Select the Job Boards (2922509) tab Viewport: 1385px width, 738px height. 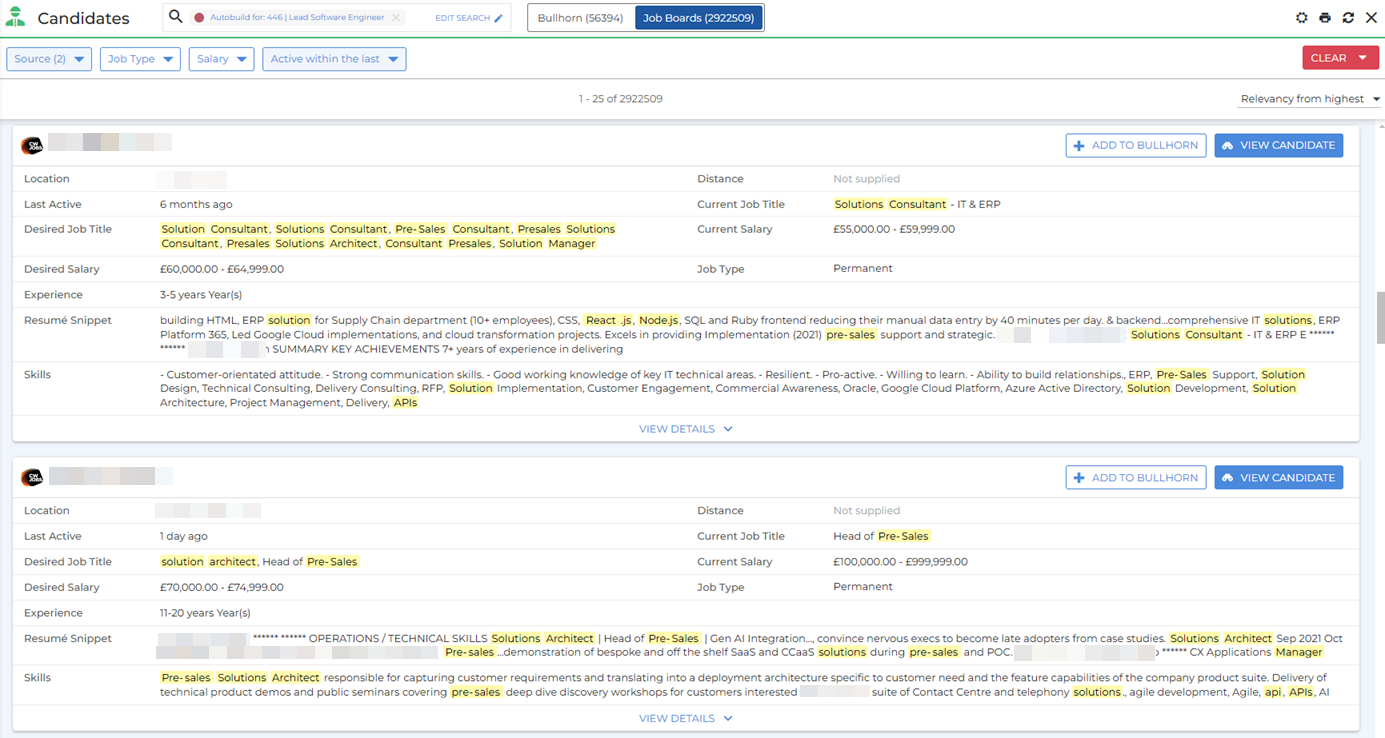click(x=698, y=18)
